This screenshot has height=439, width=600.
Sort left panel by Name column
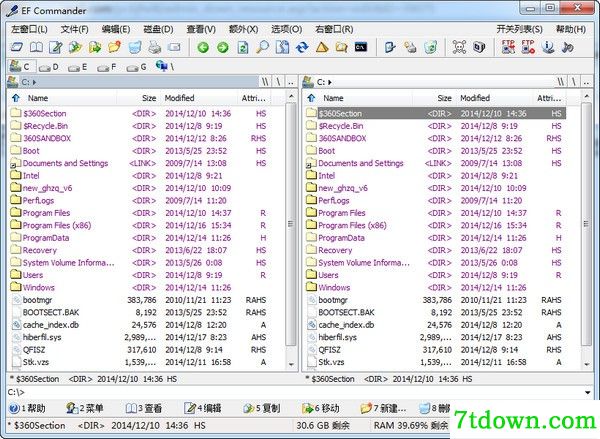pos(69,98)
